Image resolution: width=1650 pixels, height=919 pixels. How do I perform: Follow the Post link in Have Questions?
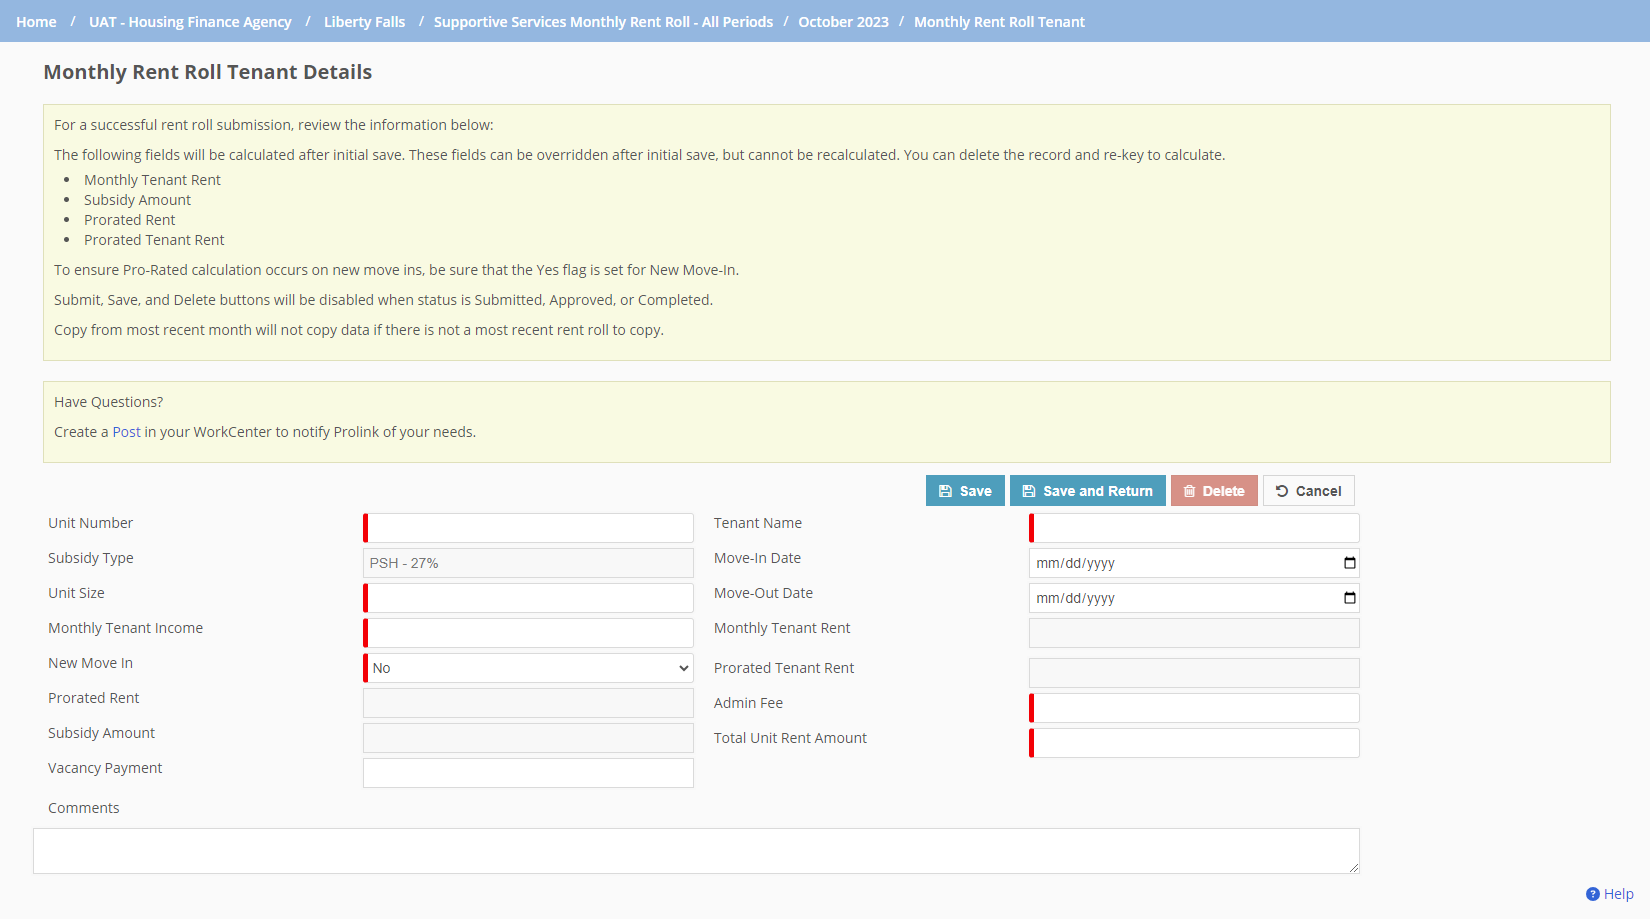point(126,432)
